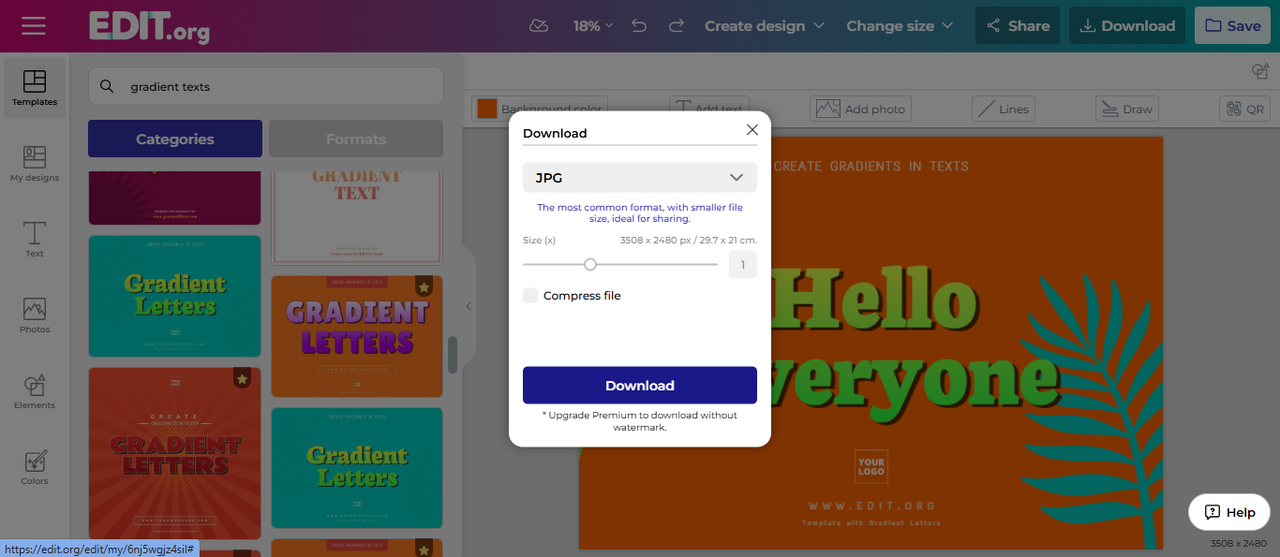
Task: Click the Add photo toolbar button
Action: click(861, 109)
